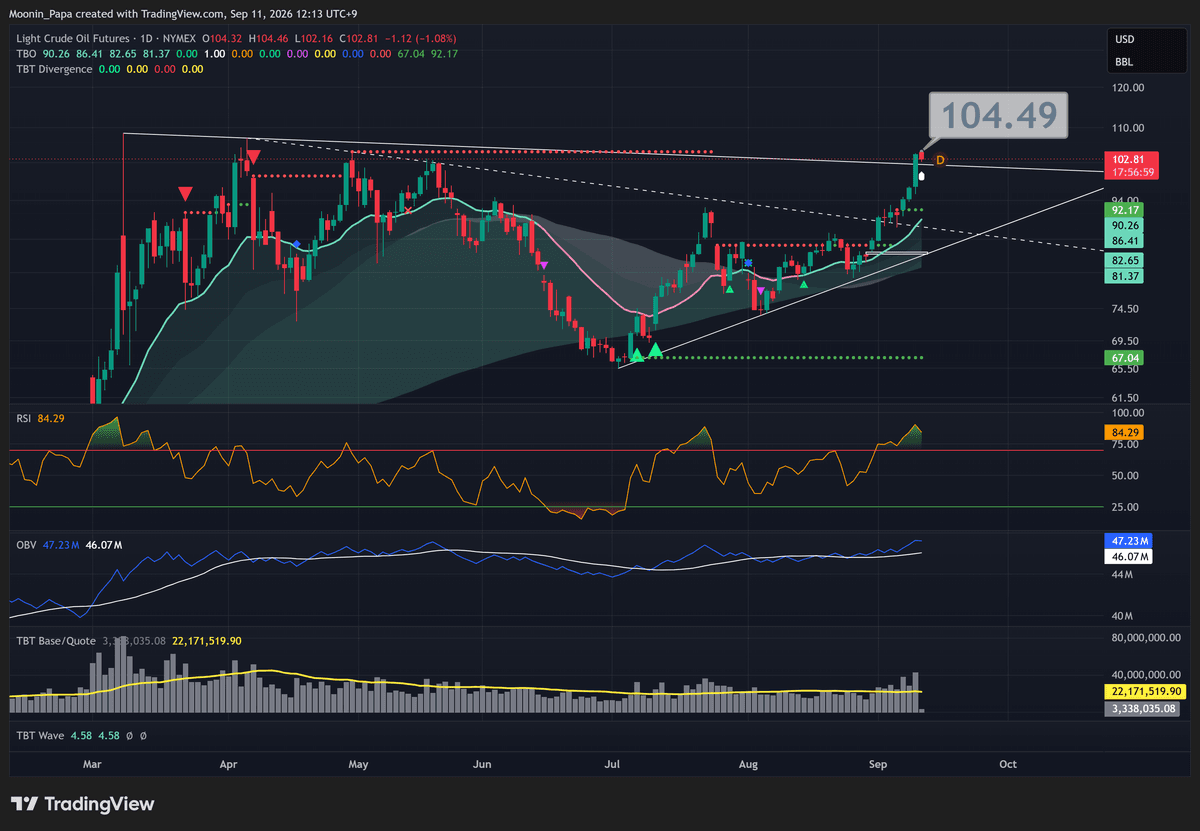The height and width of the screenshot is (831, 1200).
Task: Click the blue asterisk marker in late July
Action: click(748, 261)
